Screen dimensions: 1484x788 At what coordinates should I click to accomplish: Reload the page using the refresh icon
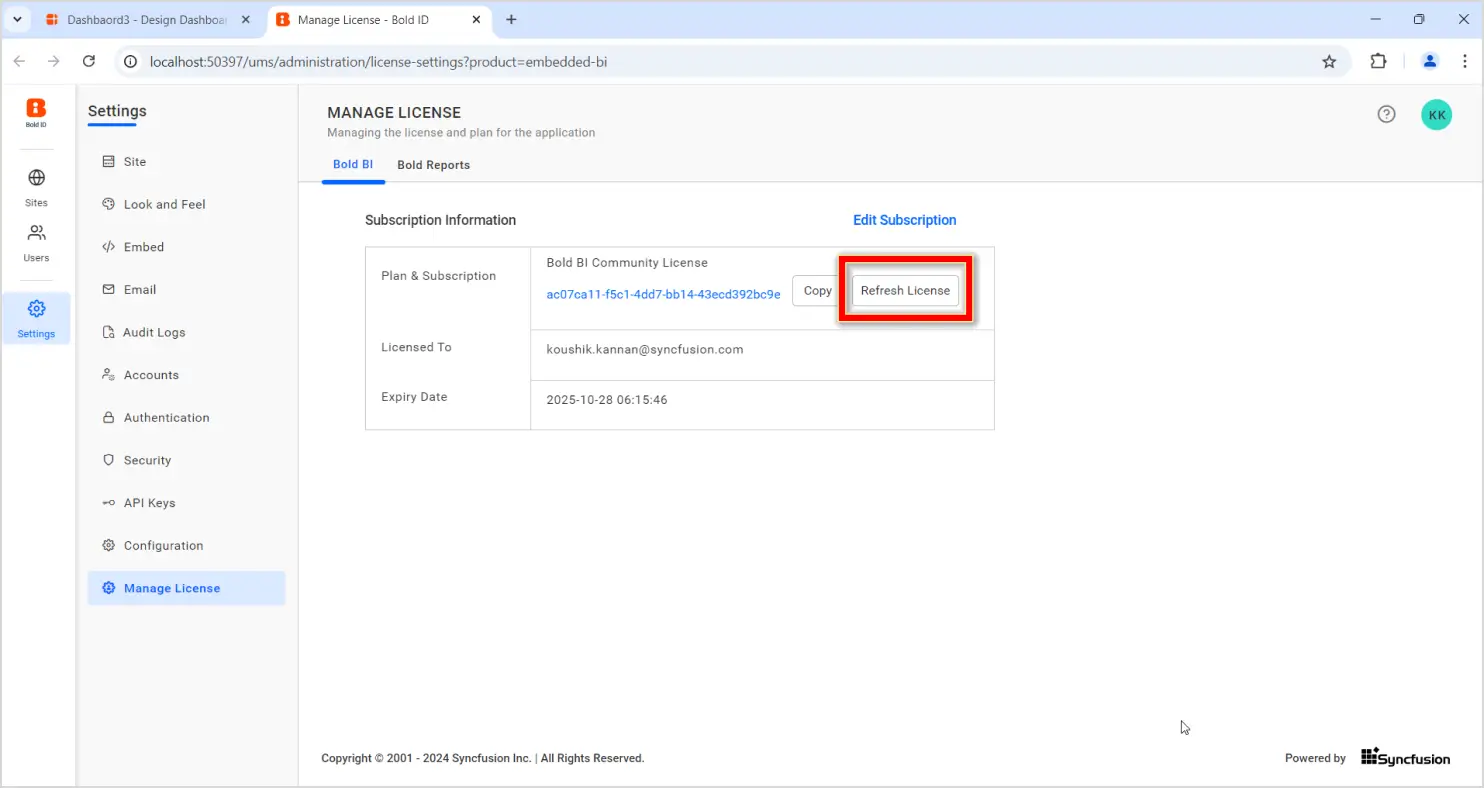89,62
